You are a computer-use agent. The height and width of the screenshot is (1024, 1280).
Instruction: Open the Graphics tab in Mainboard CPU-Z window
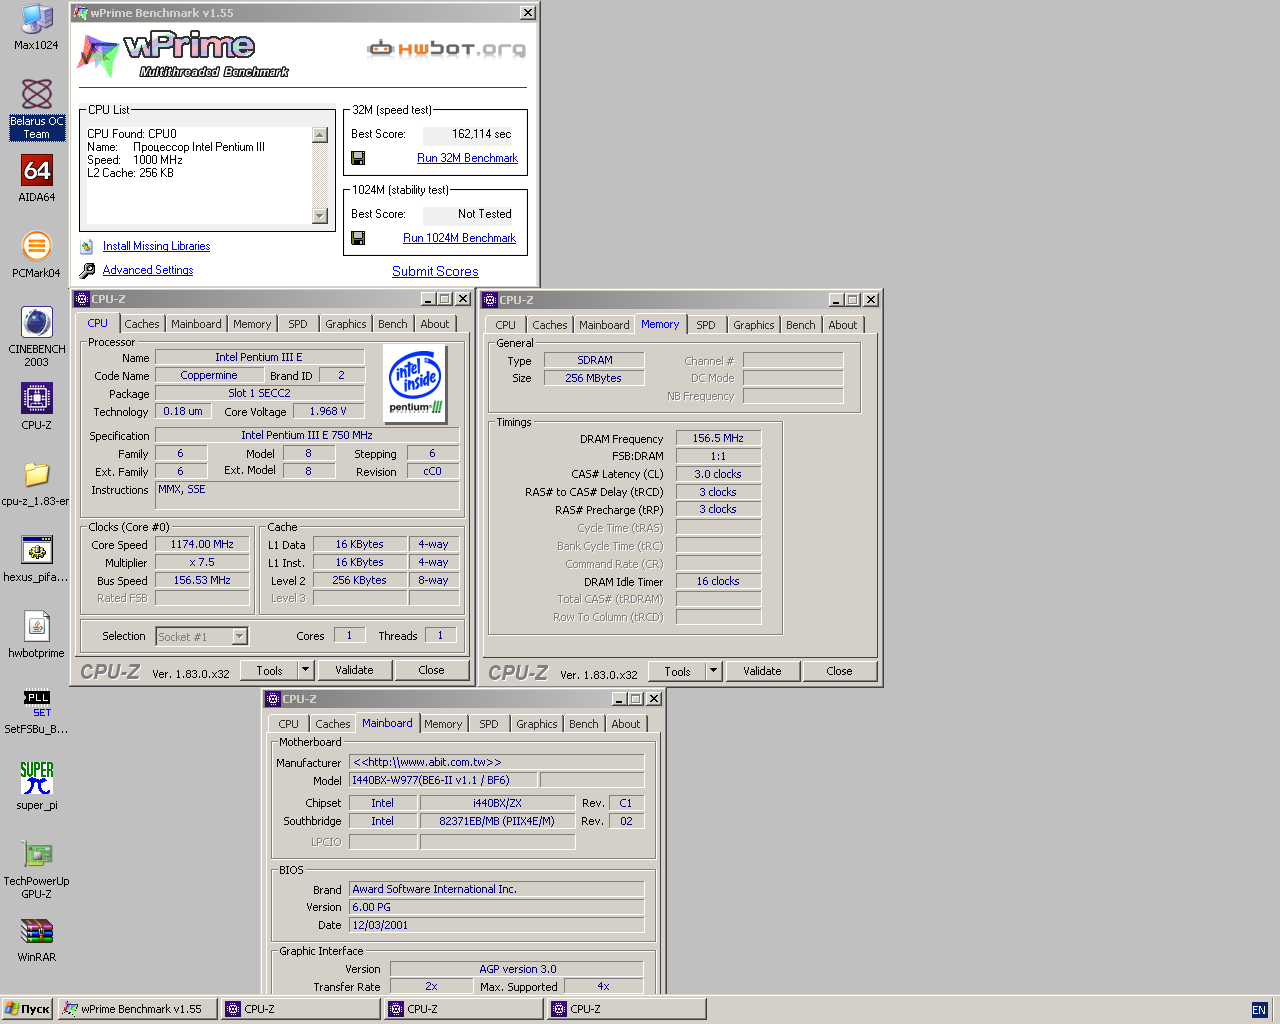click(x=537, y=724)
